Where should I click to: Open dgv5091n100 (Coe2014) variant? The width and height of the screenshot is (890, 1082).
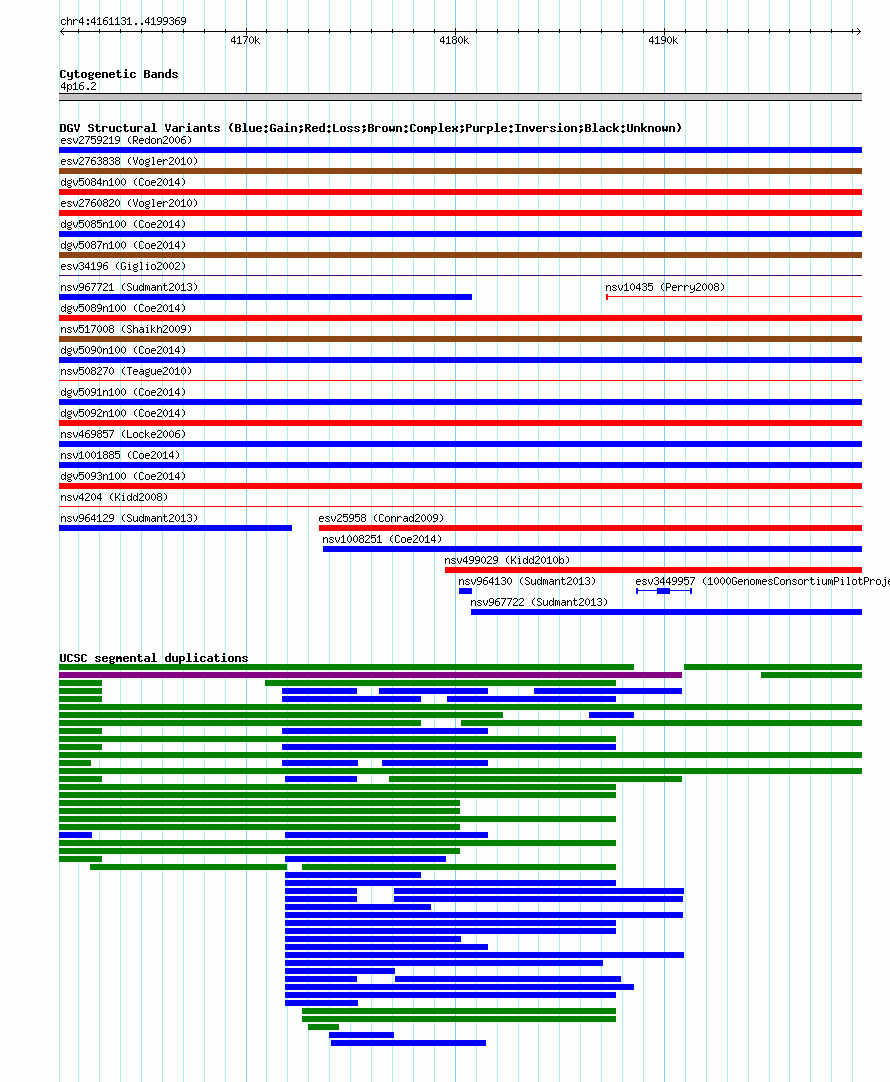pyautogui.click(x=123, y=392)
